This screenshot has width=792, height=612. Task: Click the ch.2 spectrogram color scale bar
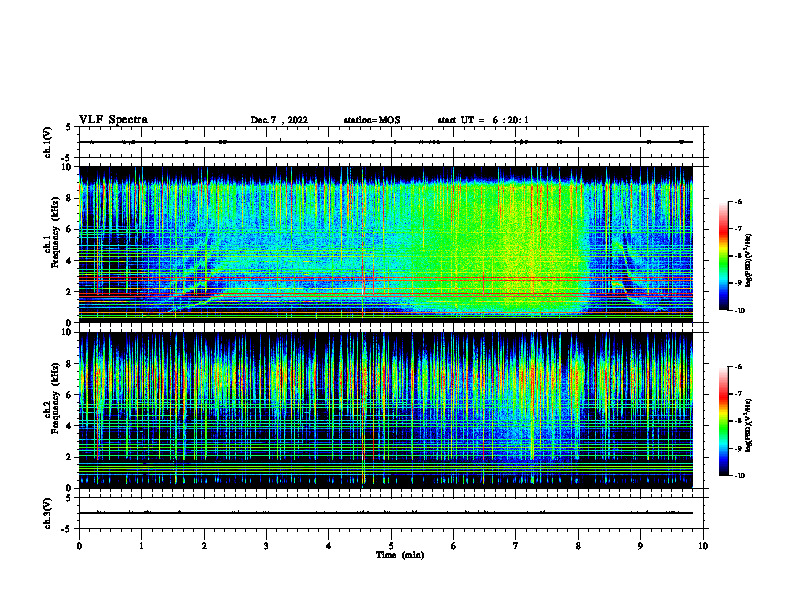(x=723, y=421)
